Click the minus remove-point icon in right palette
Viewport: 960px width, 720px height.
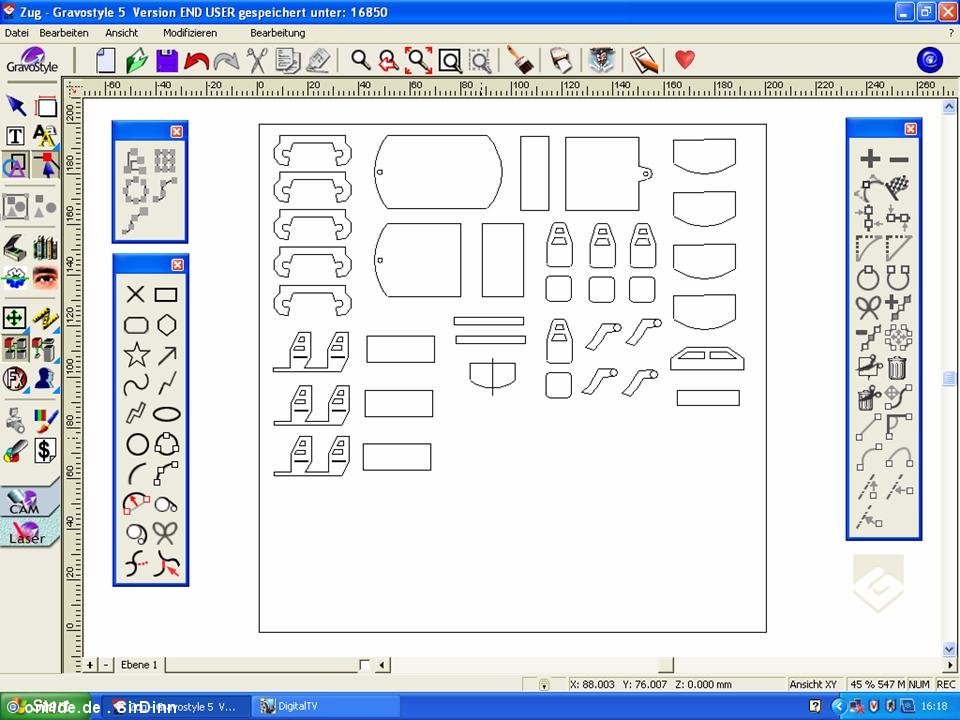(899, 160)
